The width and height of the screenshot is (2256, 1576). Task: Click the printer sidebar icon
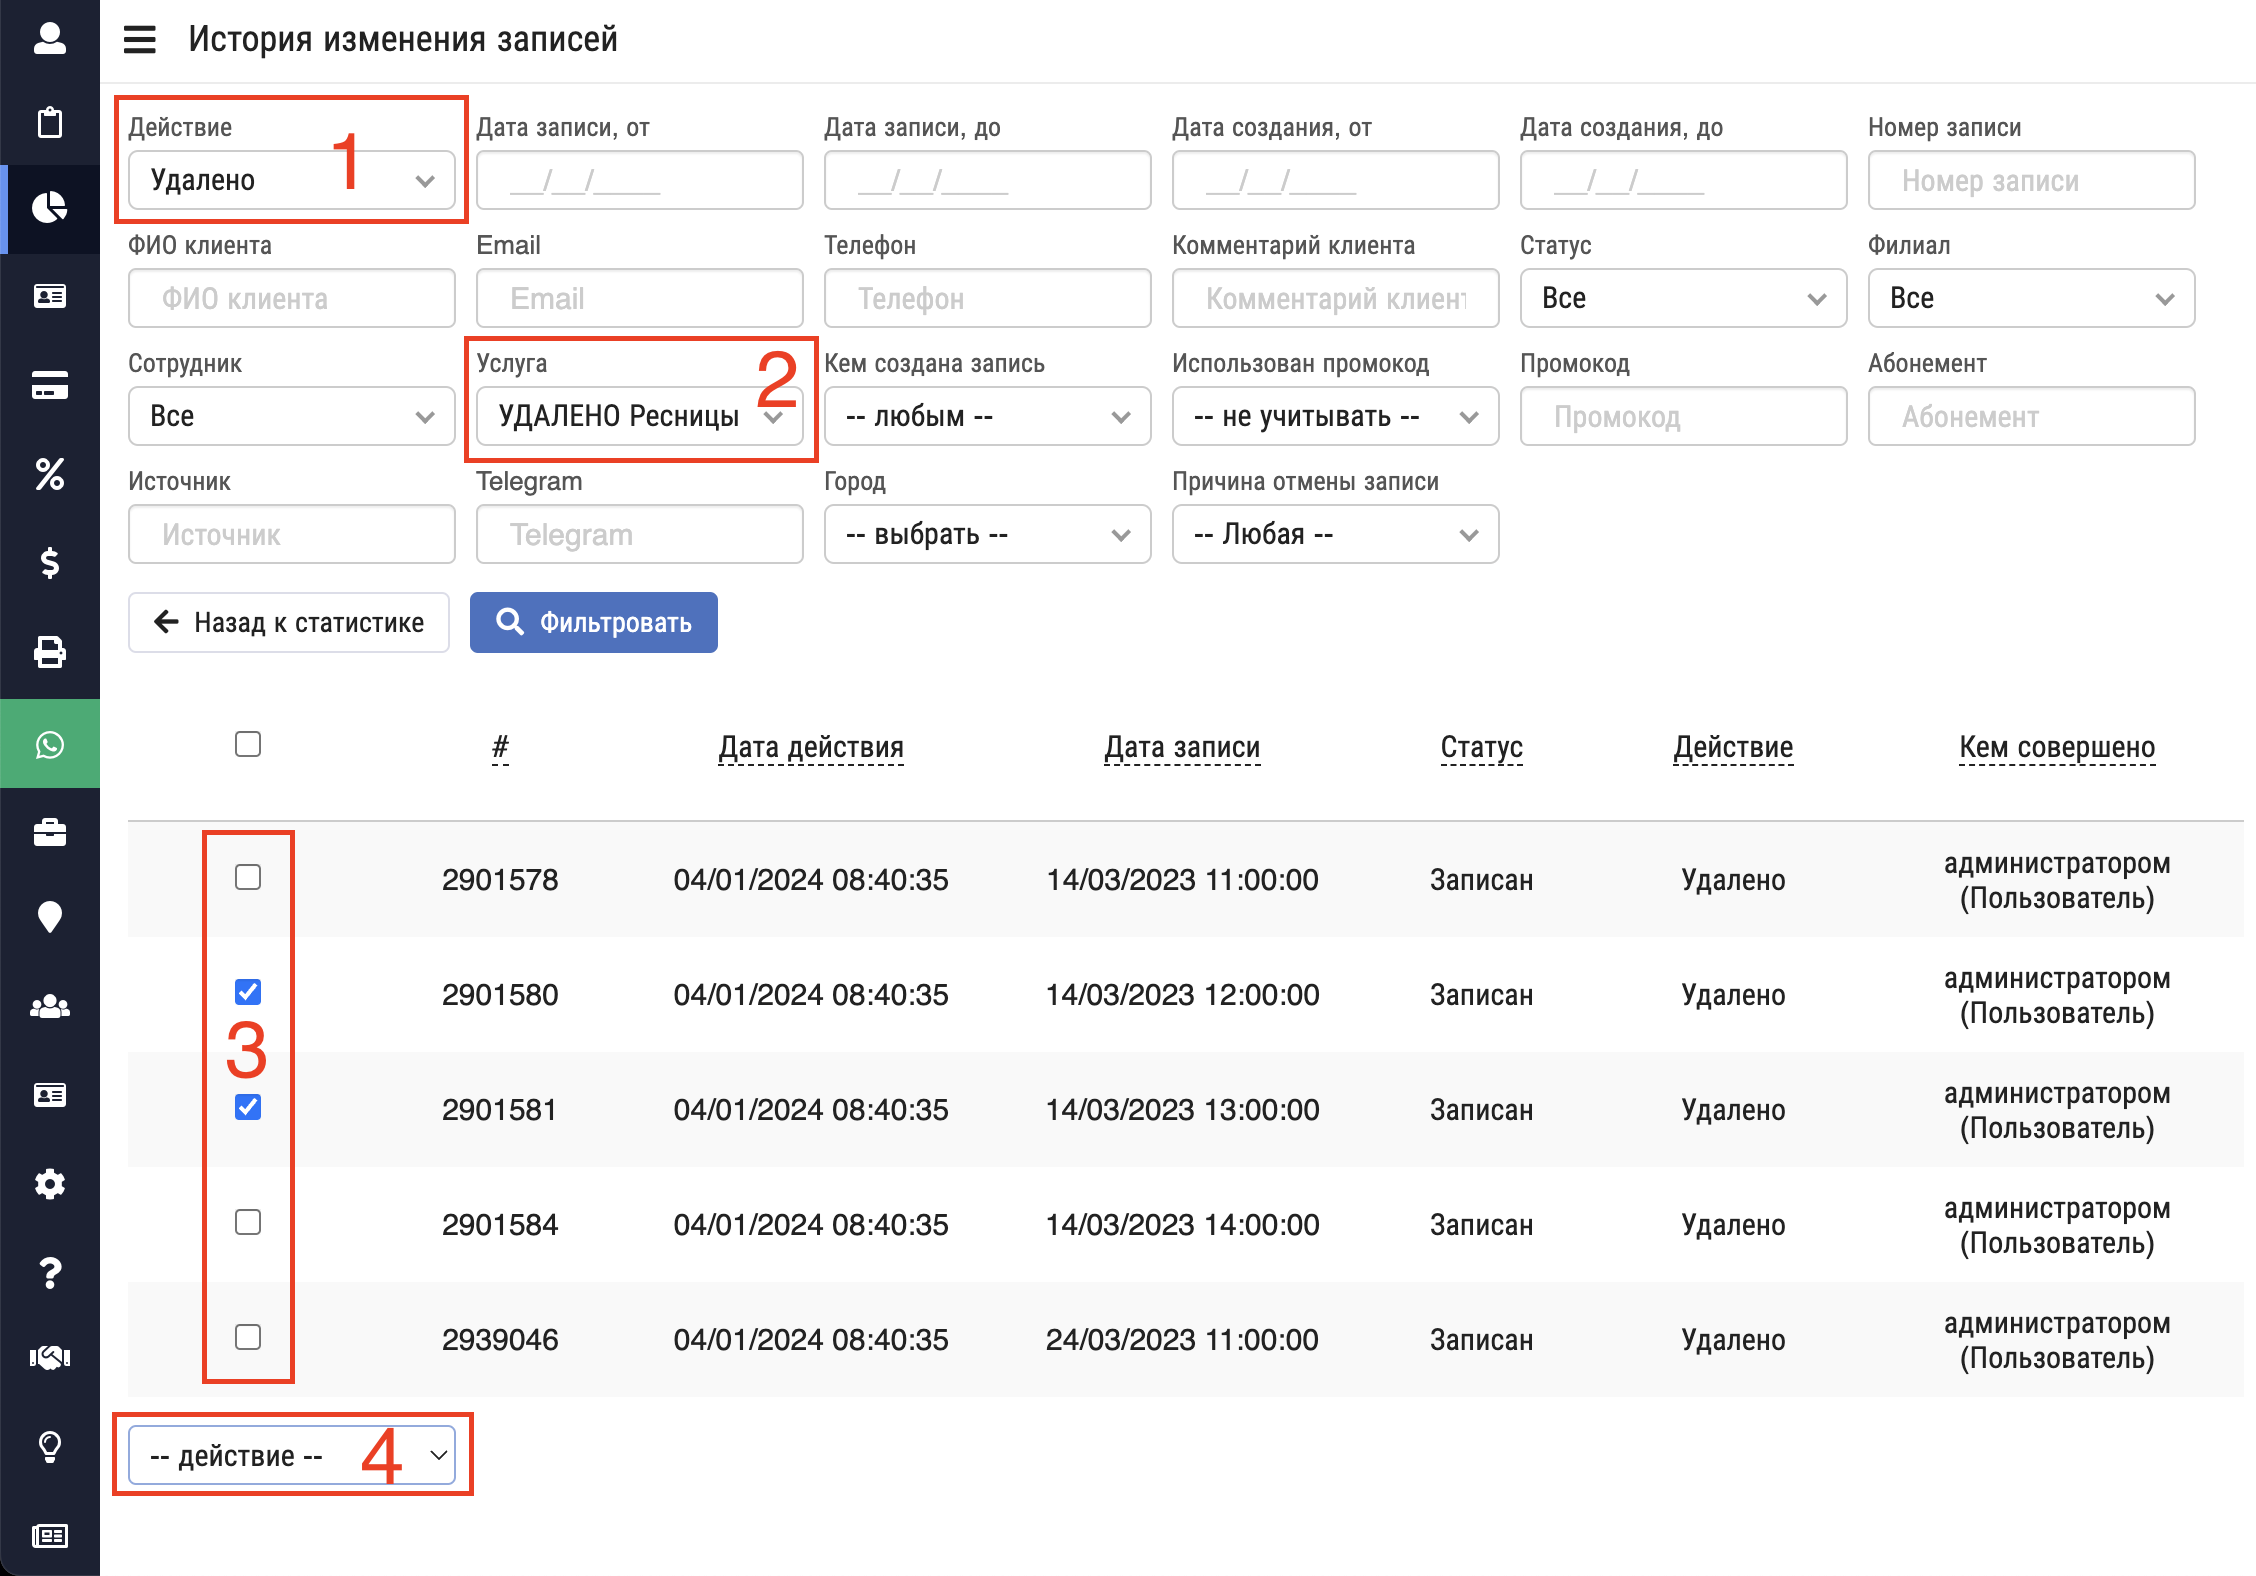50,652
